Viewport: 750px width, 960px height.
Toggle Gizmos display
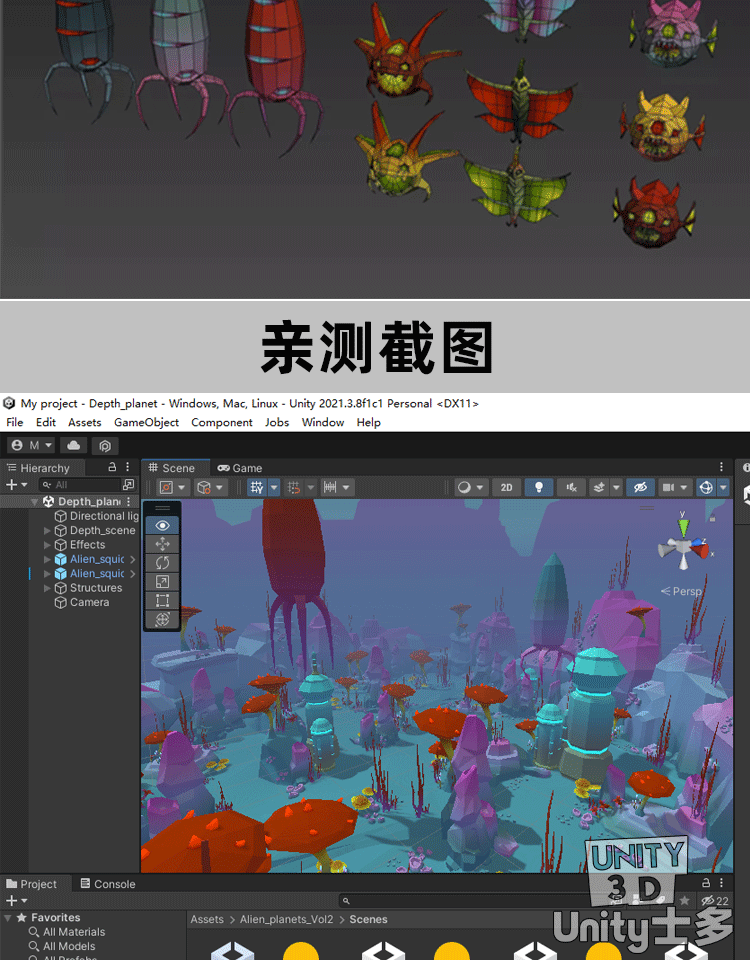coord(706,487)
